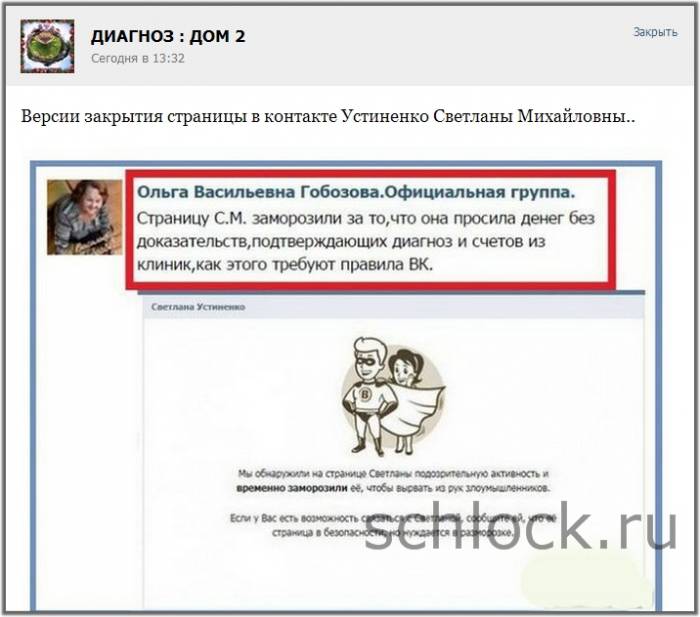Click the bold временно заморозили text
Image resolution: width=700 pixels, height=617 pixels.
[292, 488]
